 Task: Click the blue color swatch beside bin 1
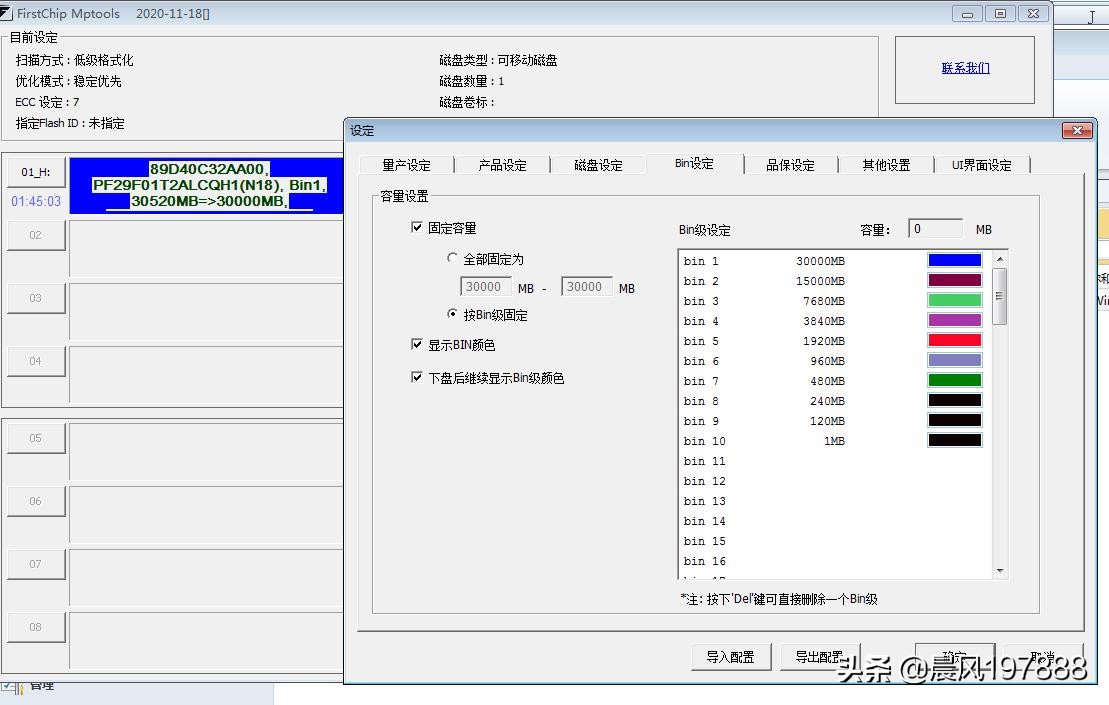954,260
